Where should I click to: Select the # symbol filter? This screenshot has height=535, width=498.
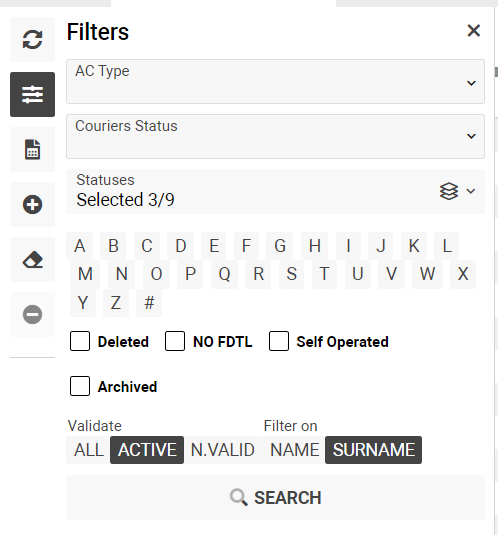(x=149, y=303)
